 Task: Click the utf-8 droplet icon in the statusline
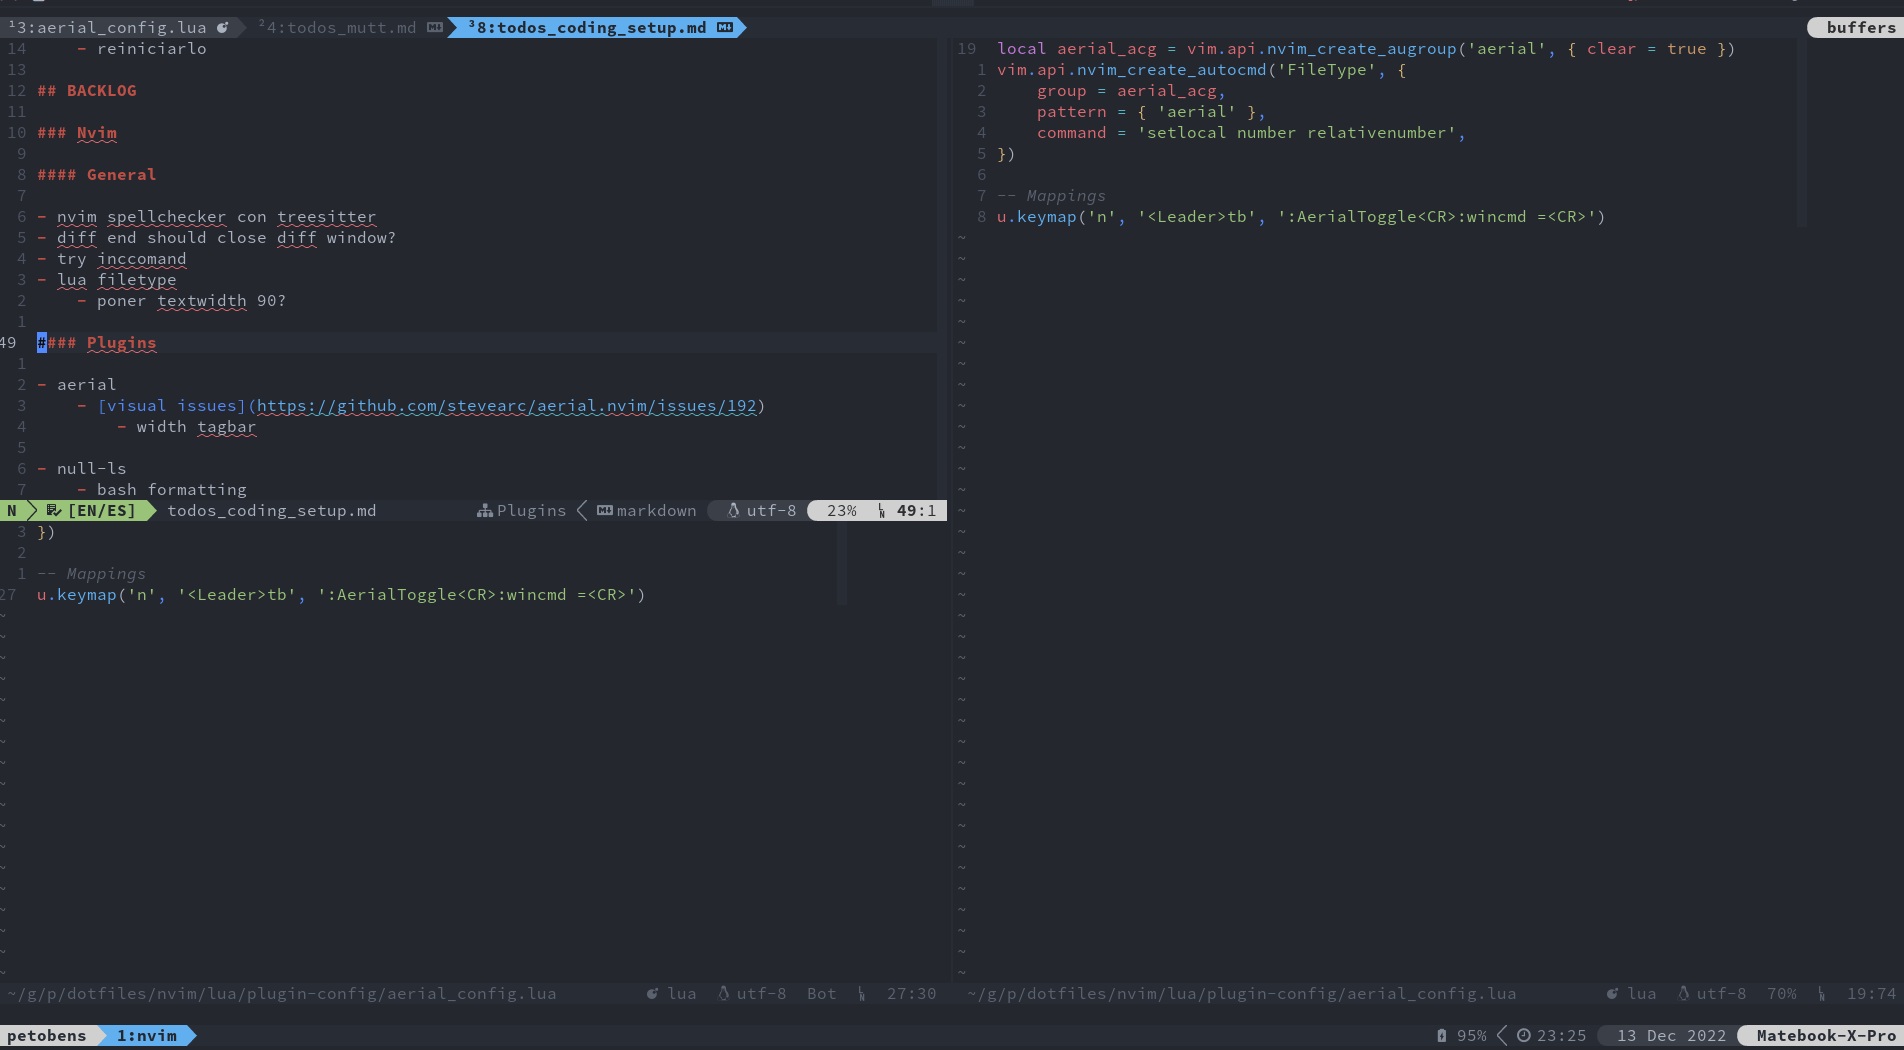click(x=733, y=510)
